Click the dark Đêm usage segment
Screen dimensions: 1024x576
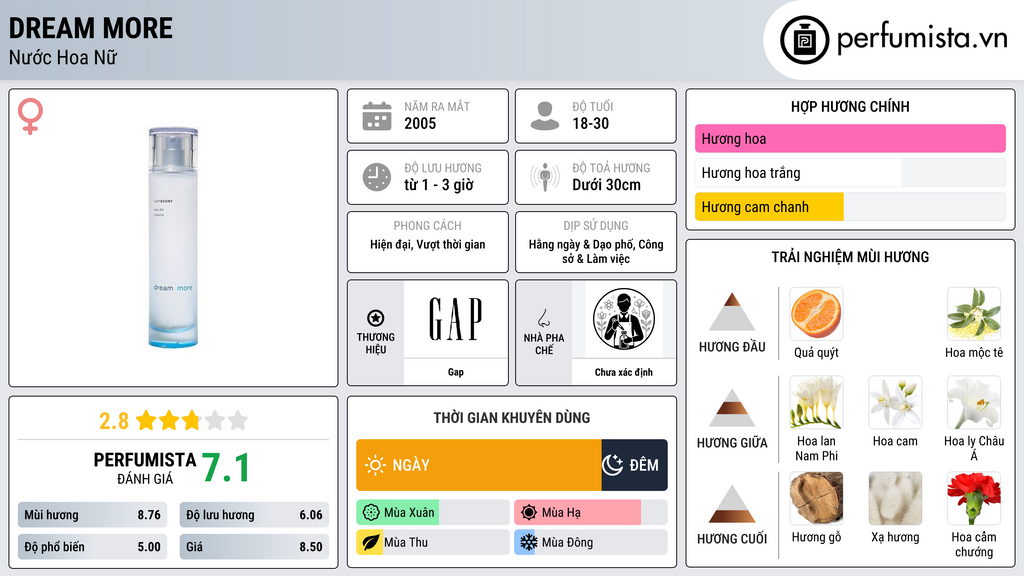click(x=634, y=465)
